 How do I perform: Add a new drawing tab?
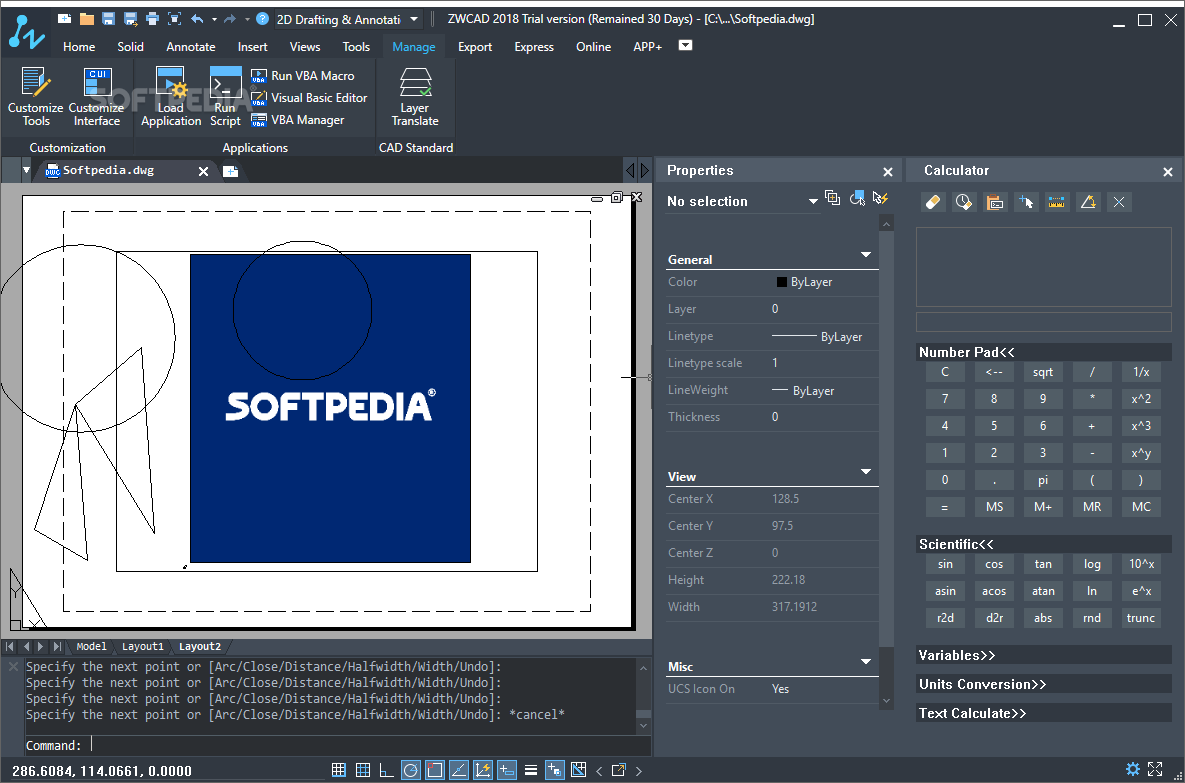231,172
